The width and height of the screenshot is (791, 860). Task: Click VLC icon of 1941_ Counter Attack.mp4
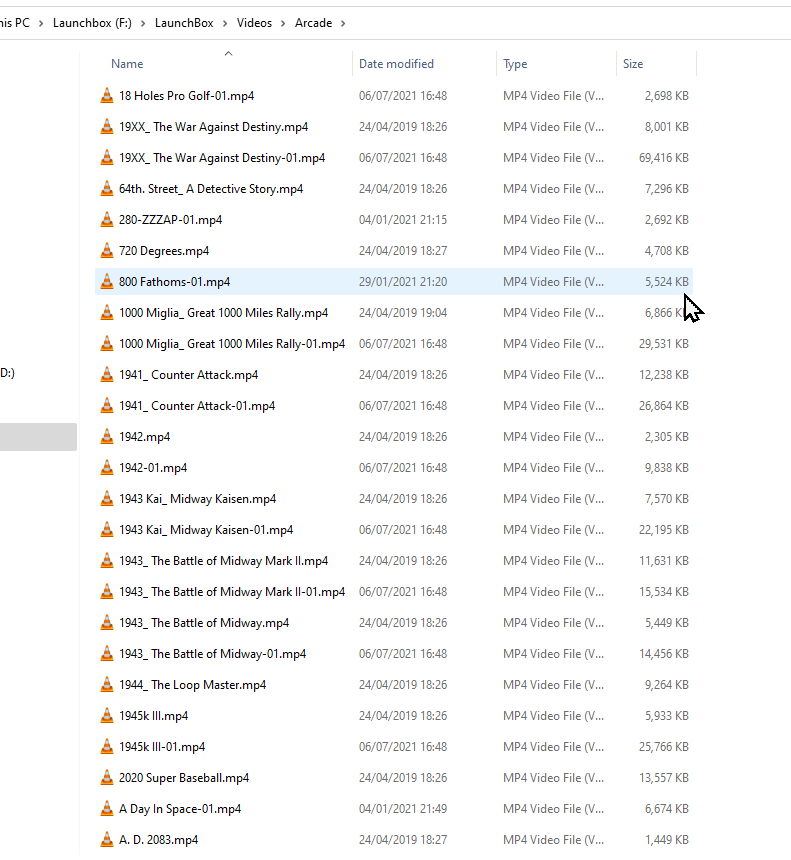(x=107, y=375)
